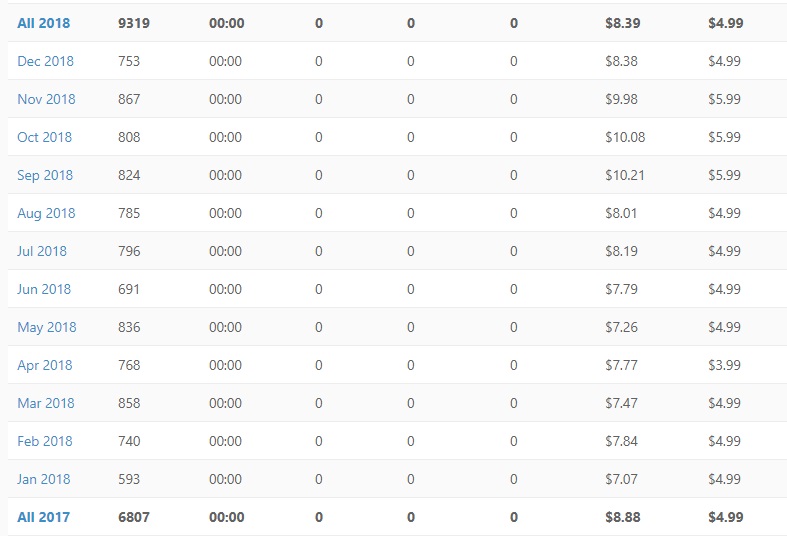Select the Oct 2018 month link

click(x=45, y=137)
